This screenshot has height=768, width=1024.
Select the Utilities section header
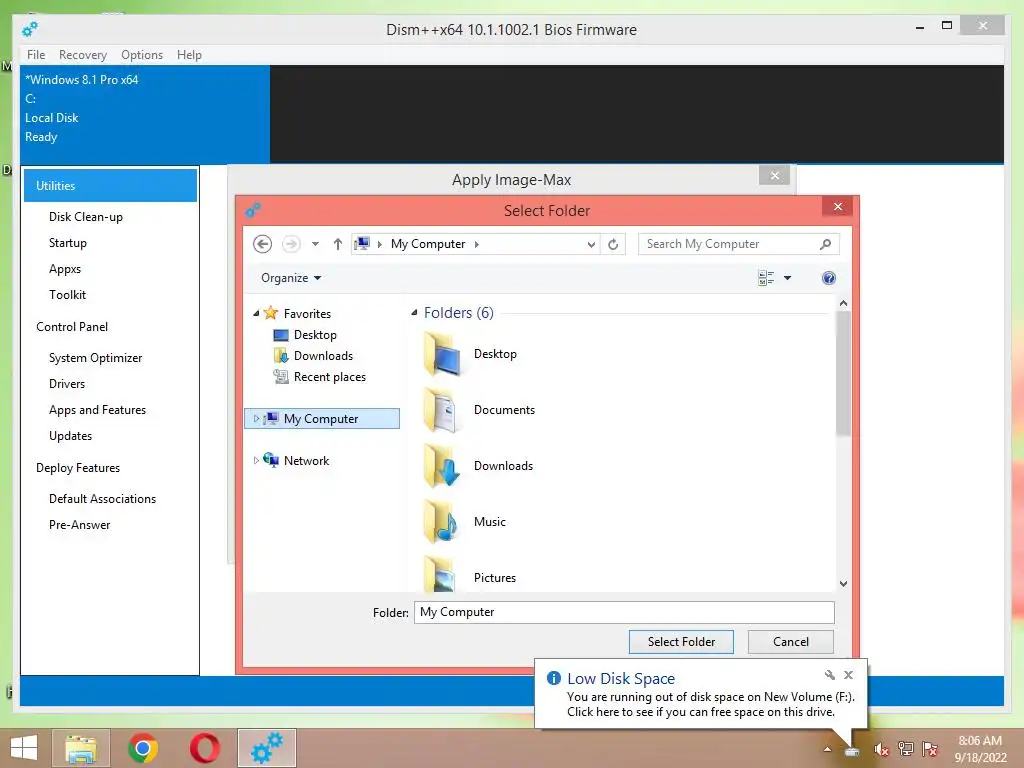pos(110,185)
